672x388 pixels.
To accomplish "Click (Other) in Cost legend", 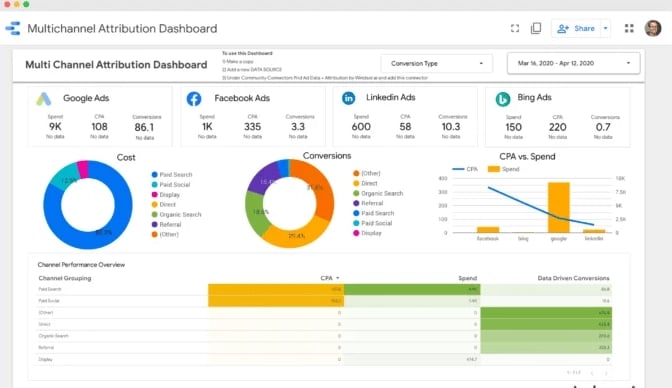I will 165,234.
